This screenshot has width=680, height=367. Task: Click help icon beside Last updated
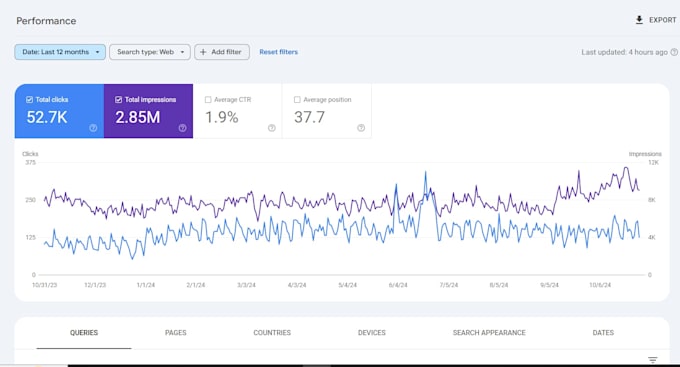pos(674,52)
